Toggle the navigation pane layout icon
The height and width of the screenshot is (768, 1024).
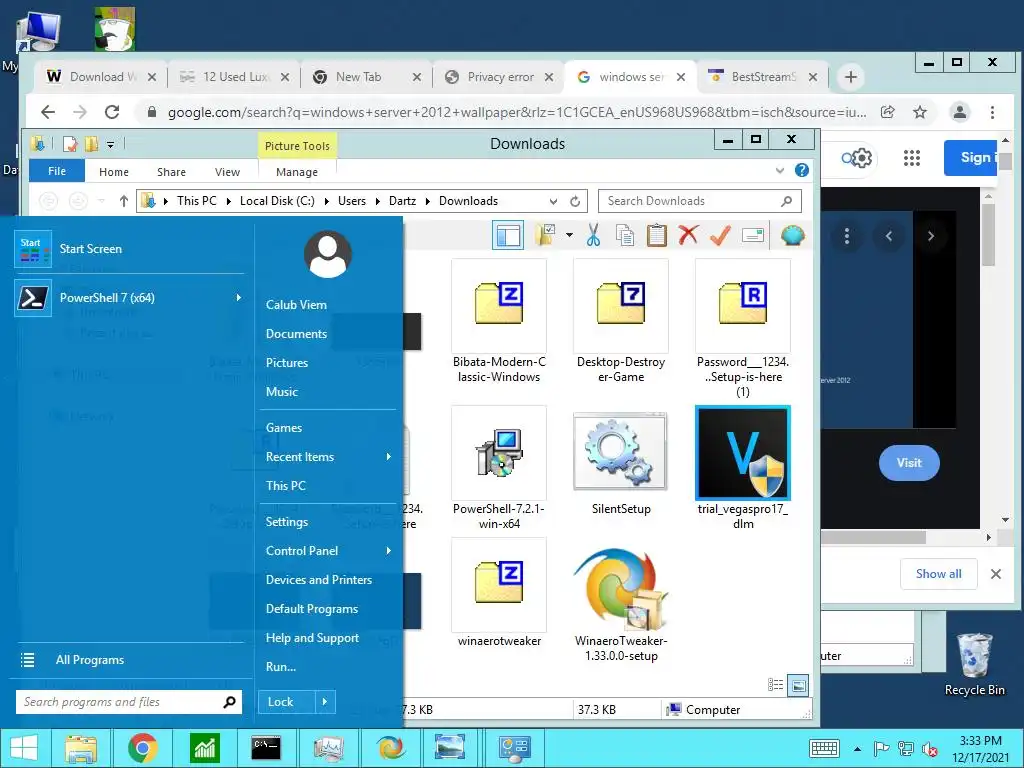point(507,235)
